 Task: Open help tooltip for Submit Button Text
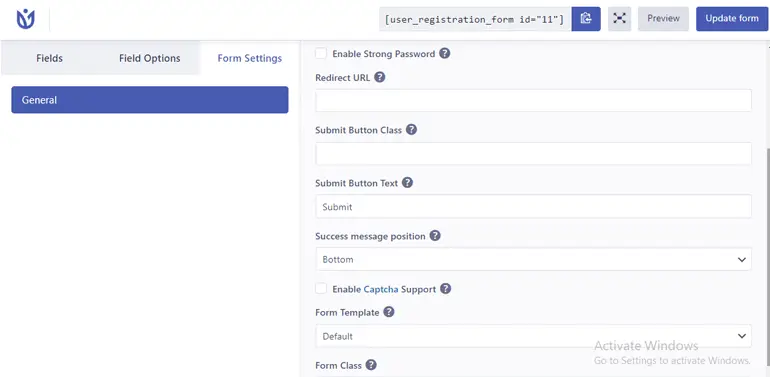[407, 183]
